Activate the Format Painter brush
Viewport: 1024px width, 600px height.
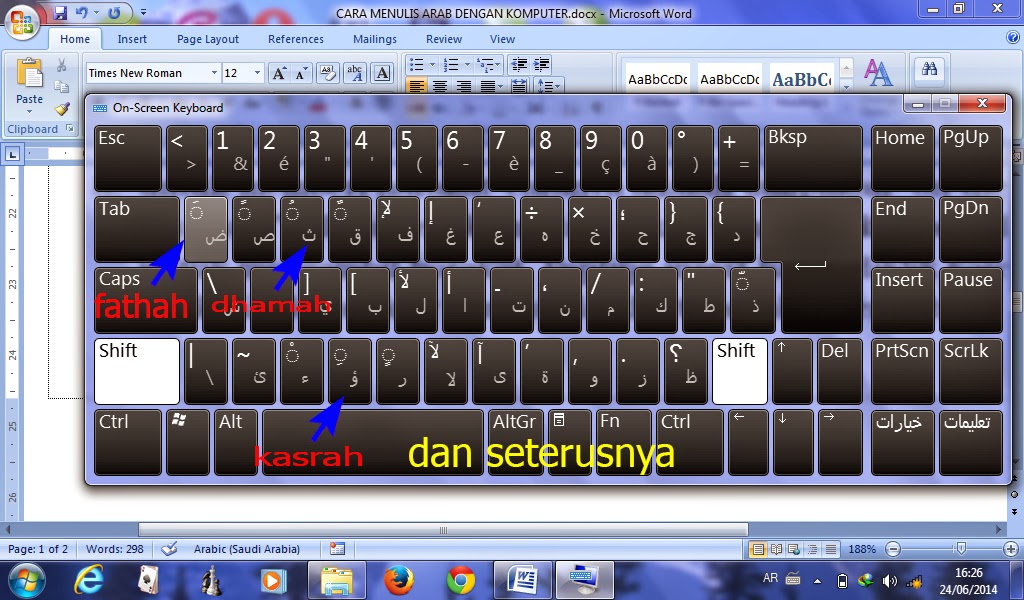[61, 108]
